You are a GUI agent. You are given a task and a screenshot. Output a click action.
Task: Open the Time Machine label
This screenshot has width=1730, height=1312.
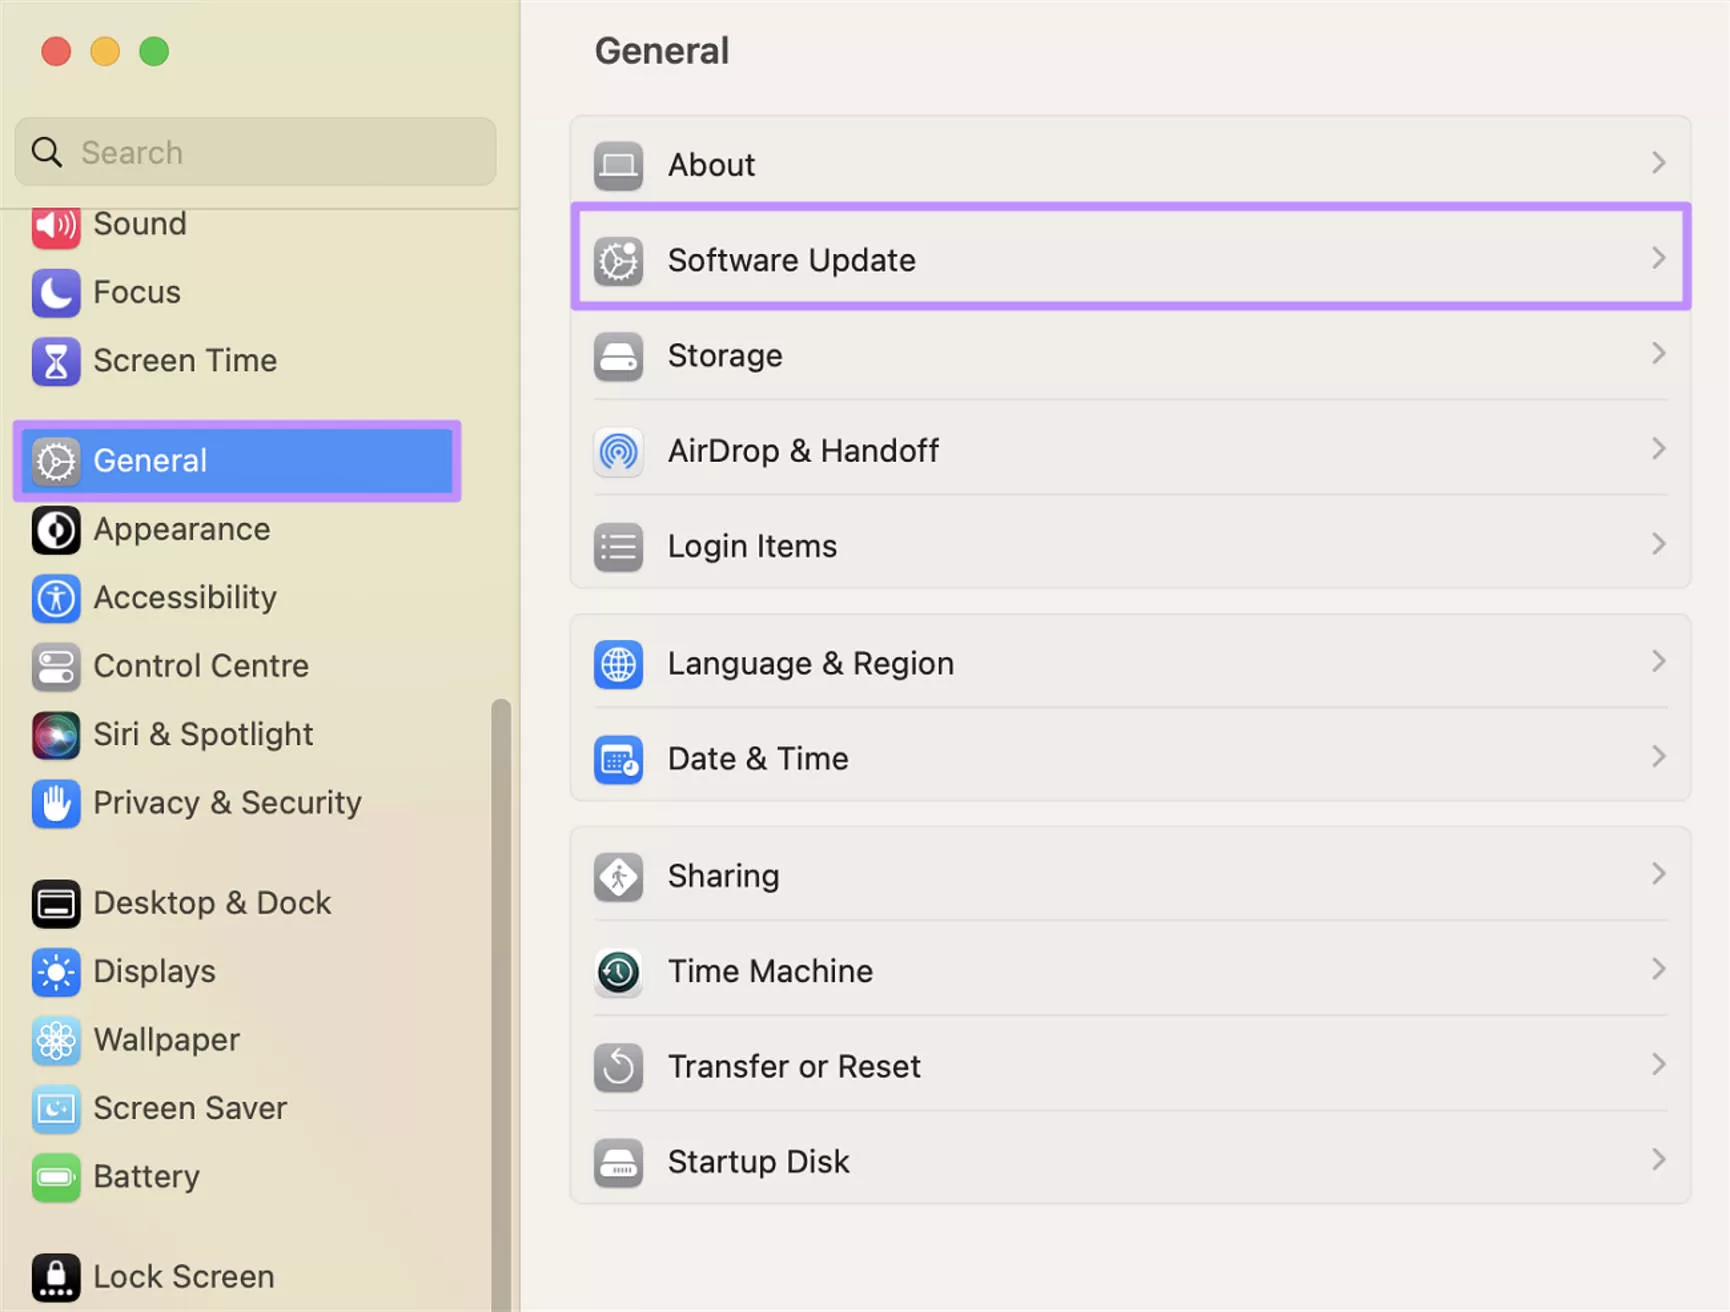(x=770, y=972)
